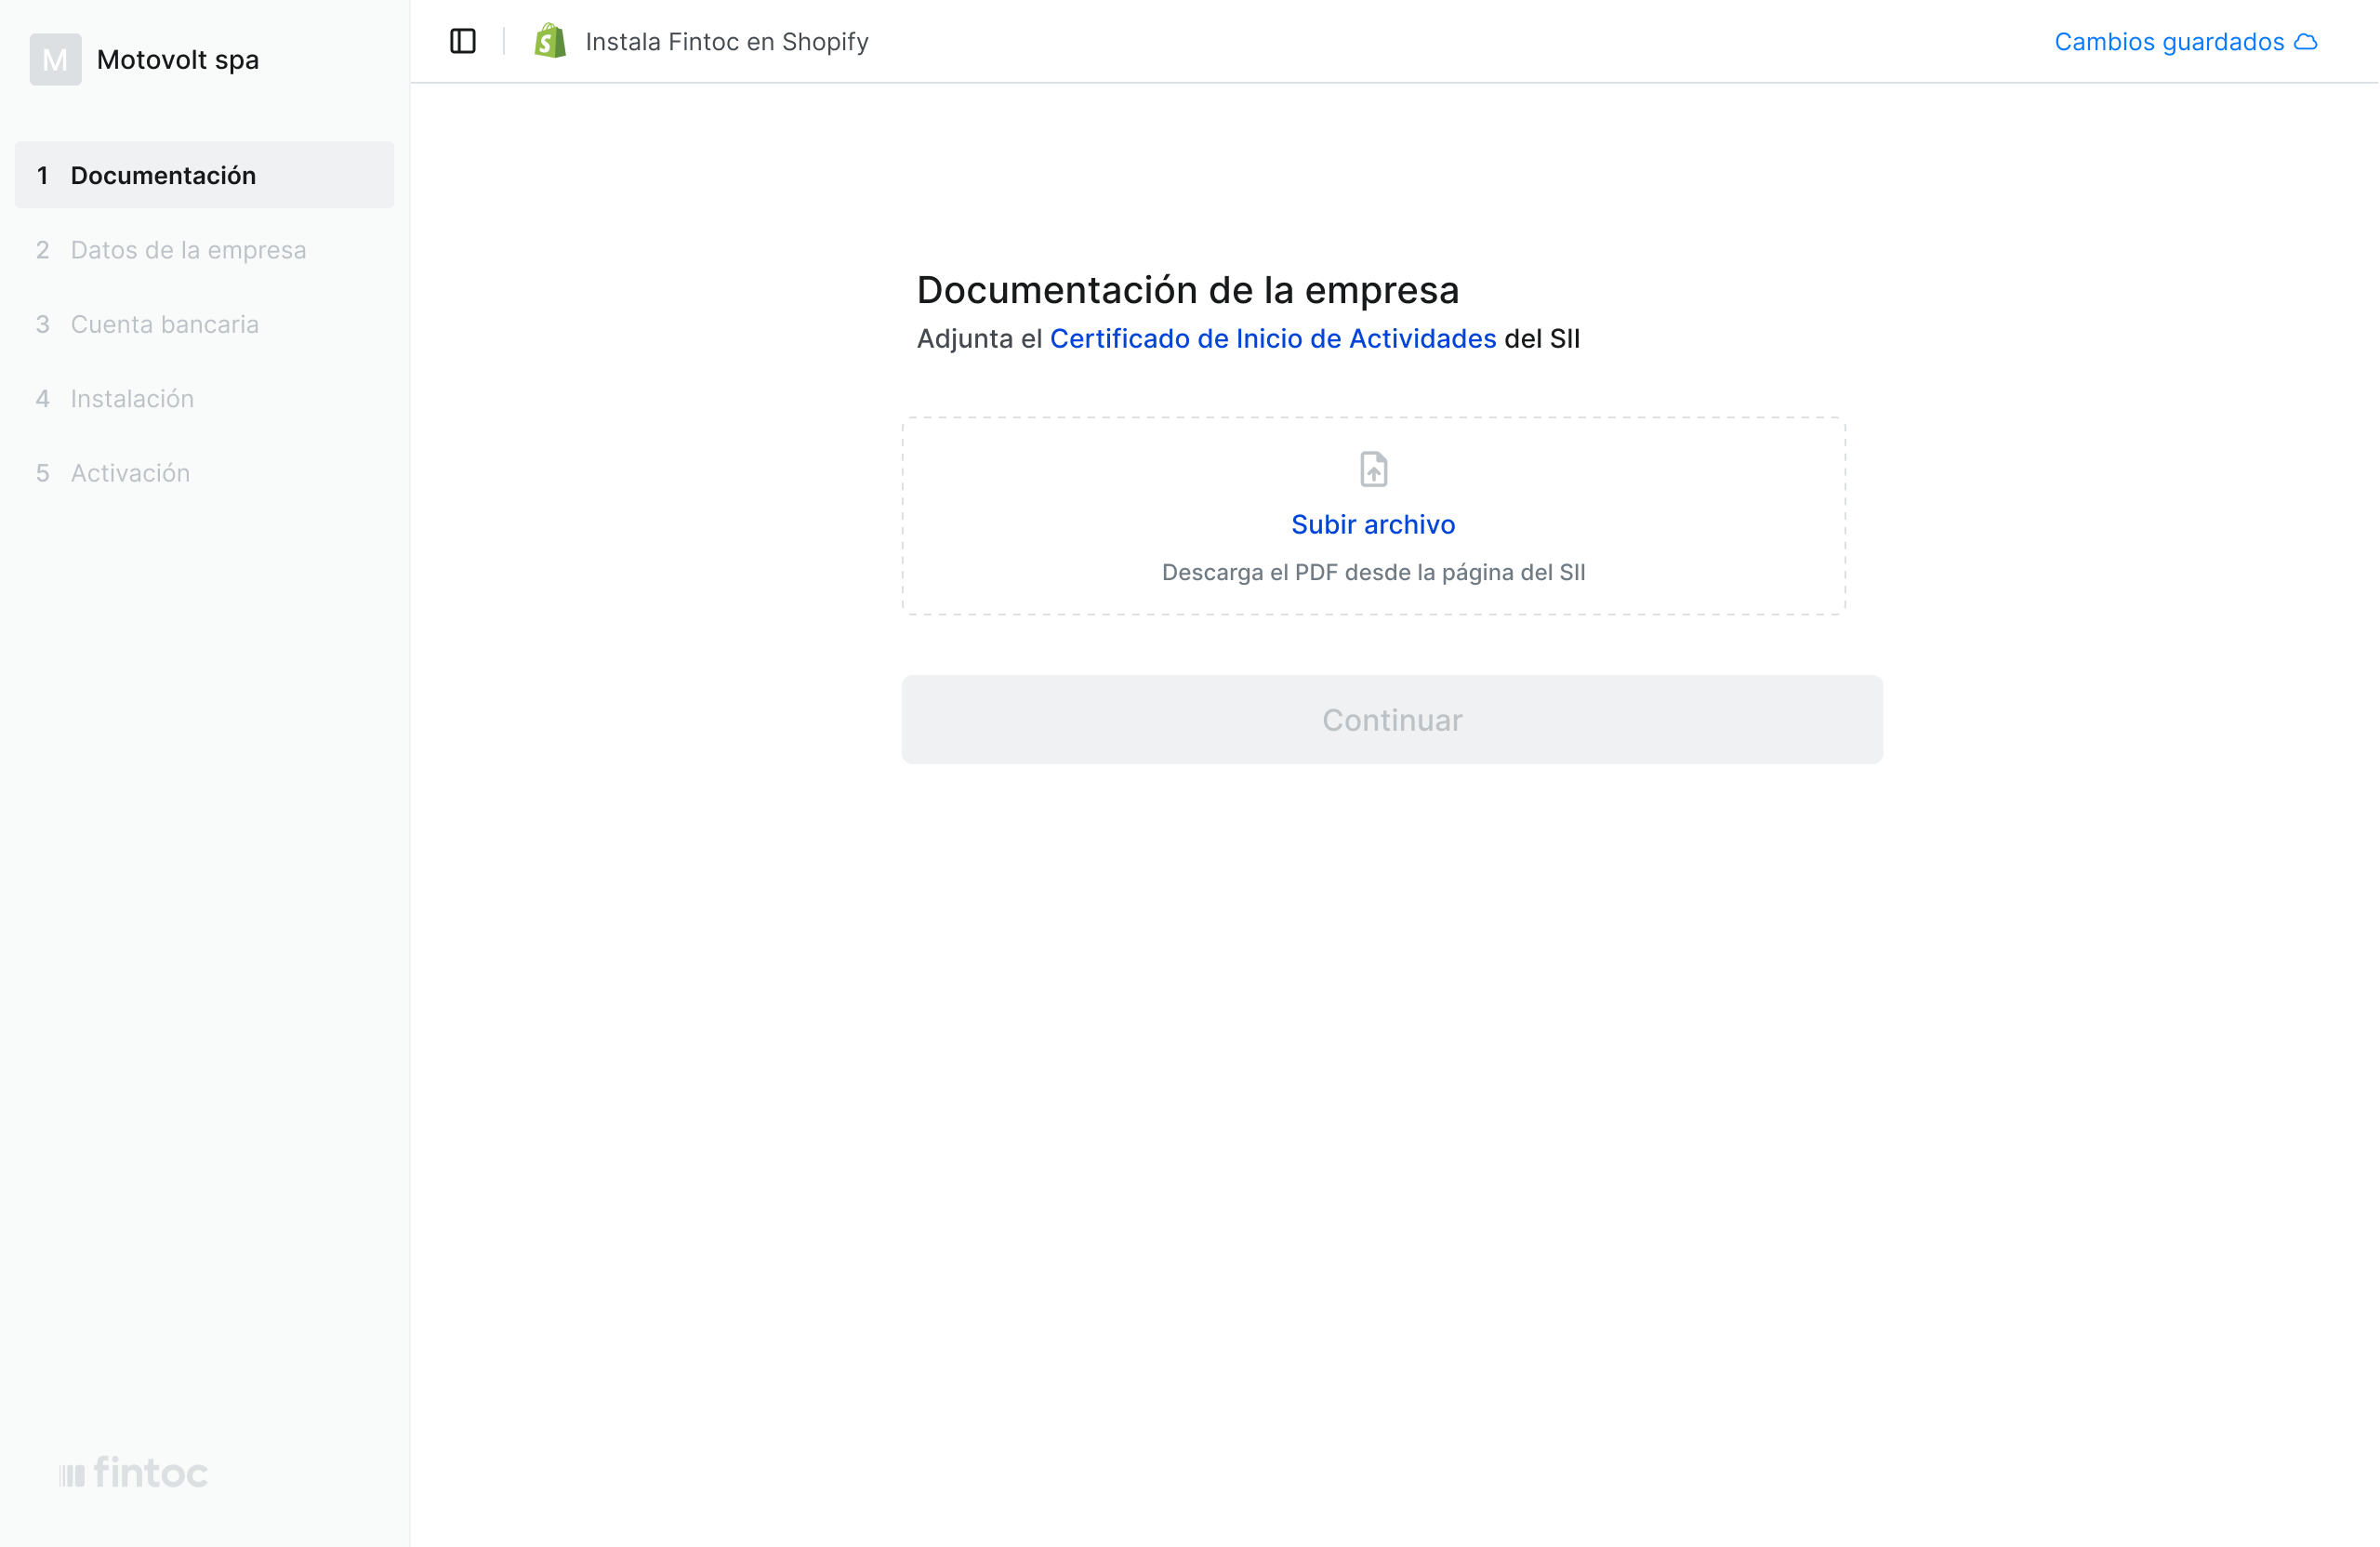This screenshot has height=1547, width=2380.
Task: Open Documentación step in sidebar
Action: coord(163,176)
